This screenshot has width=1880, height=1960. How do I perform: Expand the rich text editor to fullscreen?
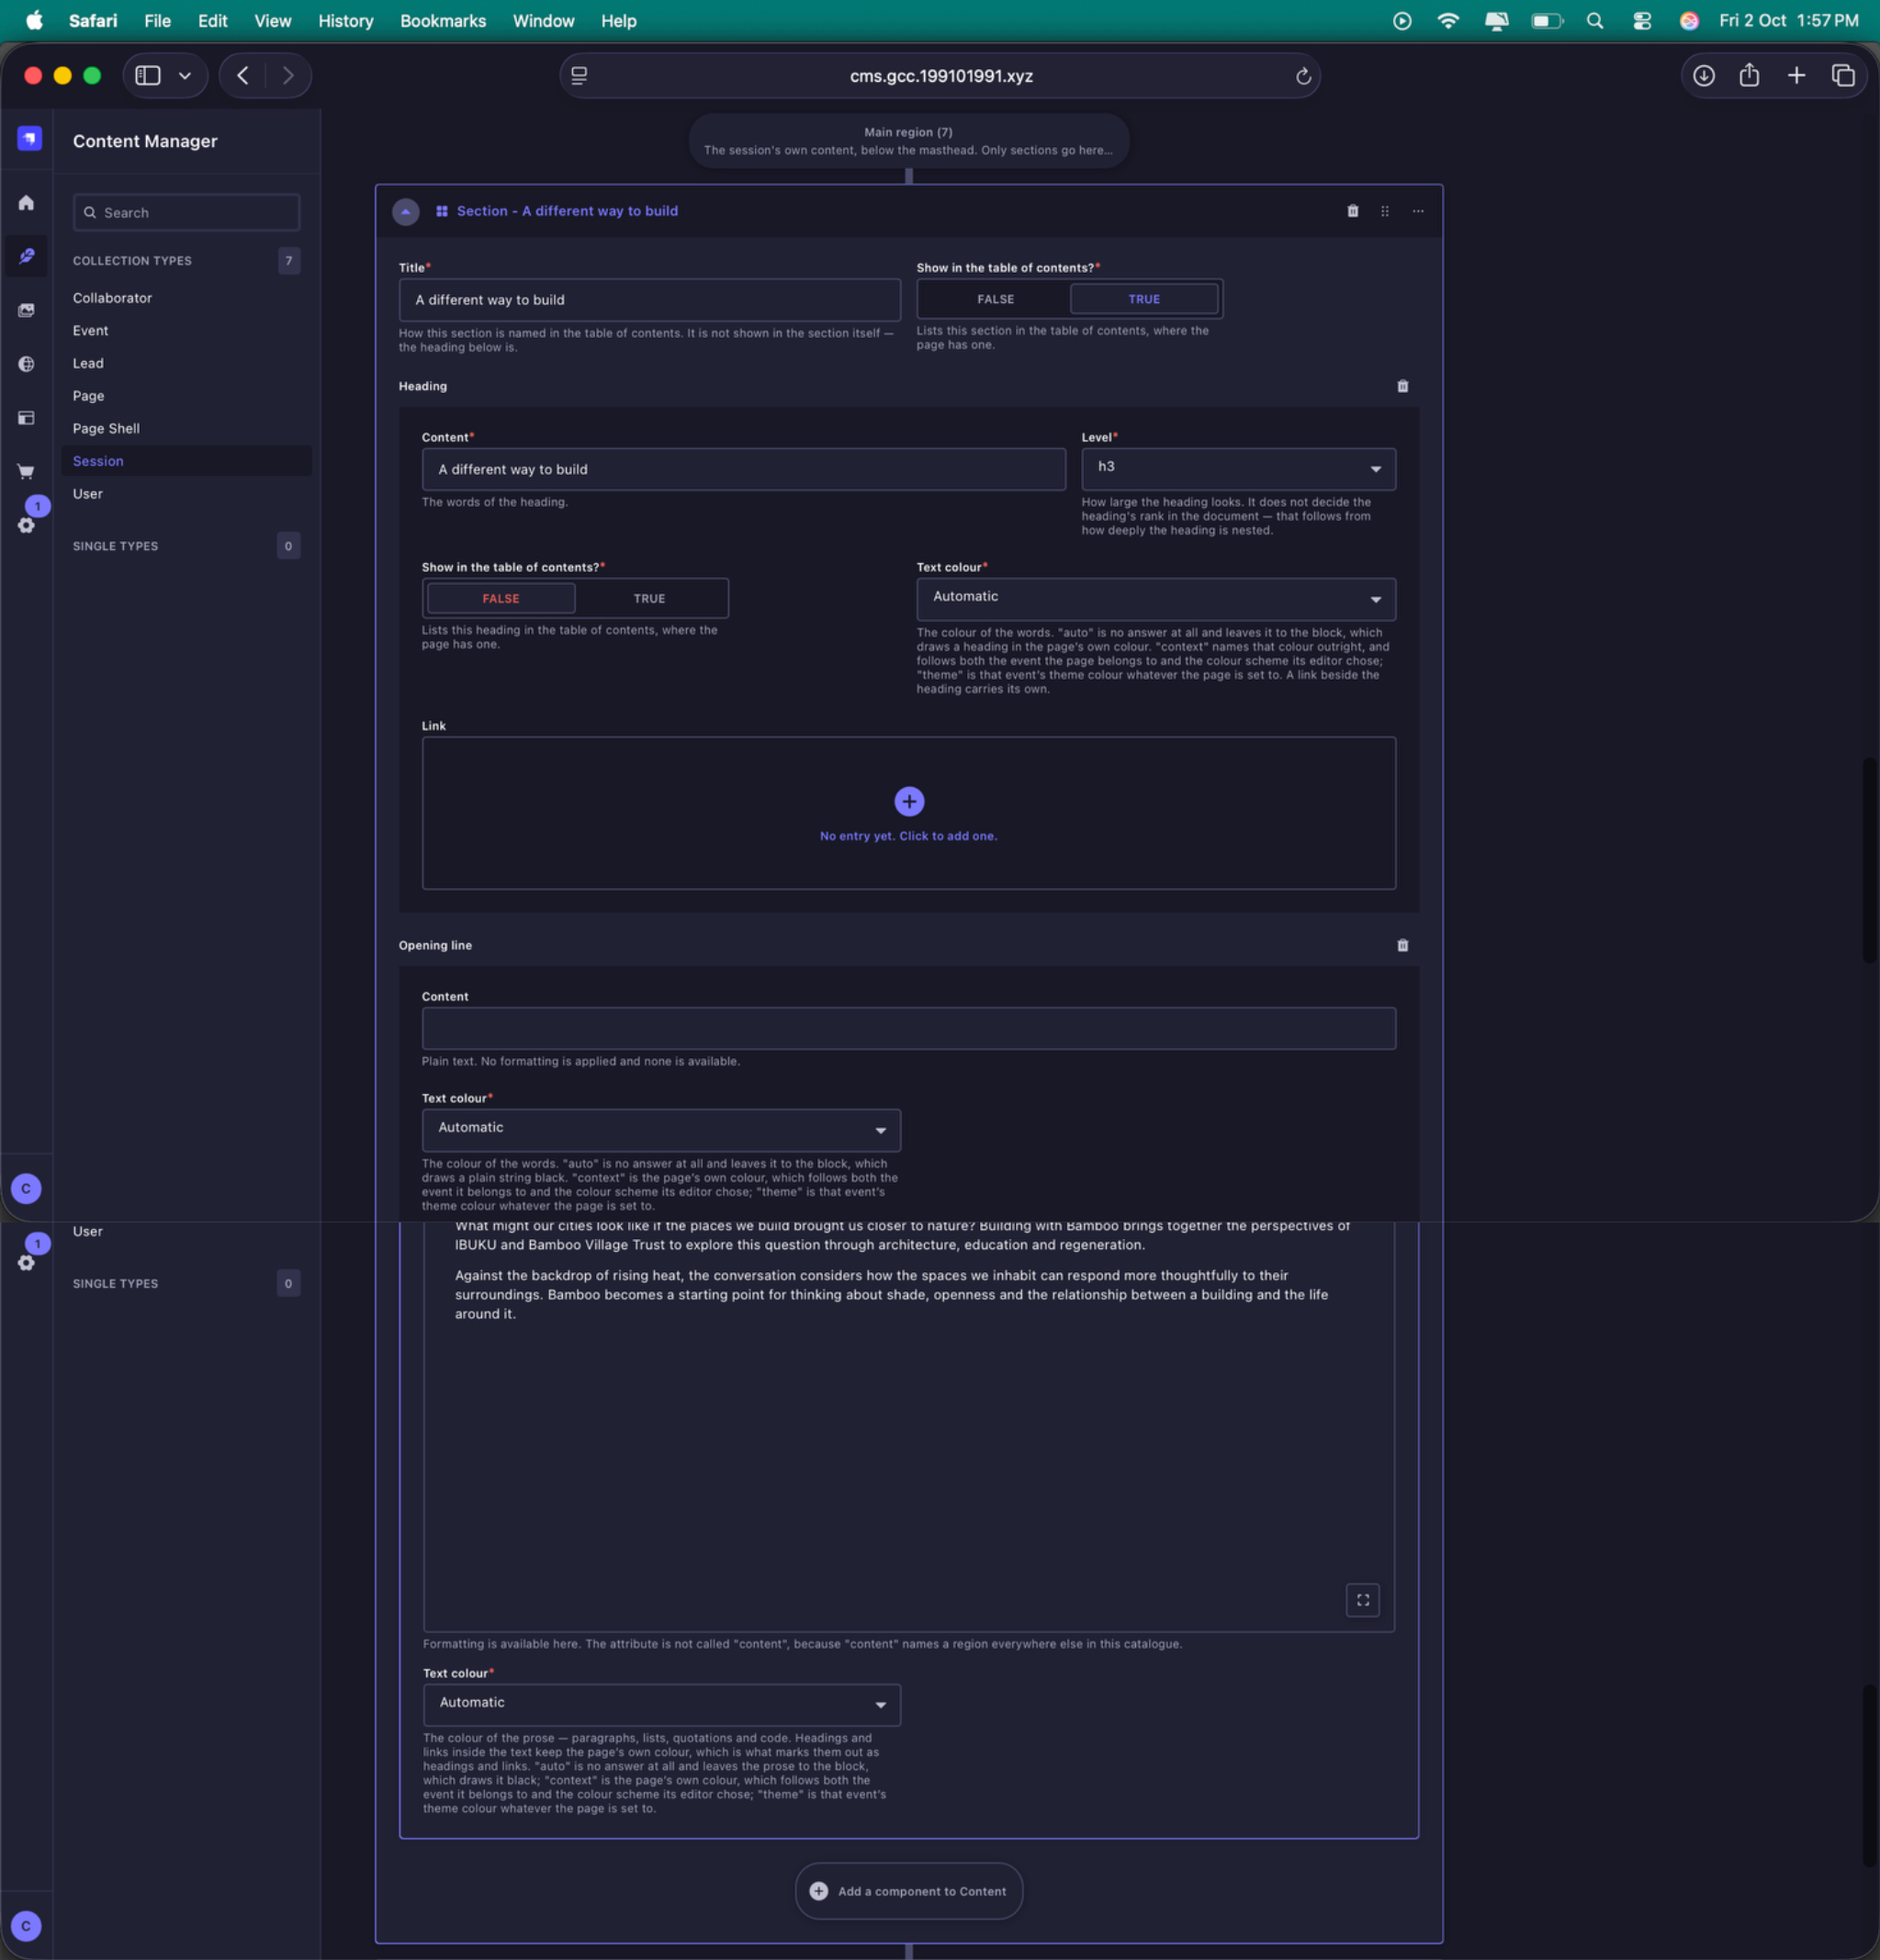[1363, 1600]
